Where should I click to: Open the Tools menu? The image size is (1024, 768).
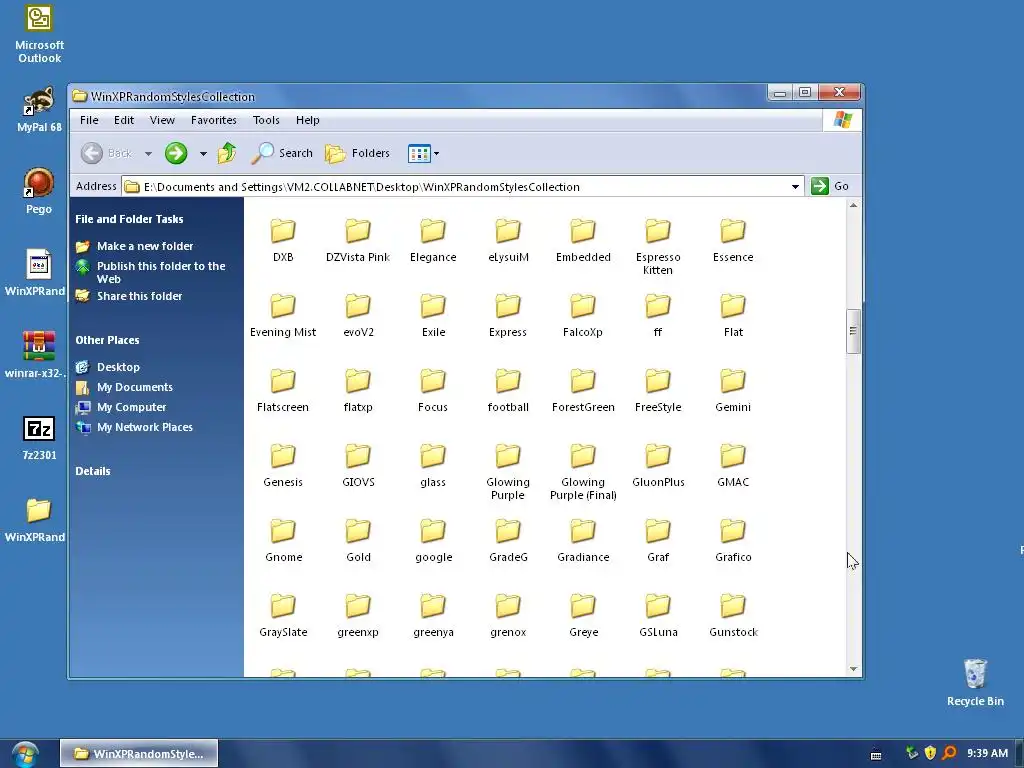[x=266, y=120]
